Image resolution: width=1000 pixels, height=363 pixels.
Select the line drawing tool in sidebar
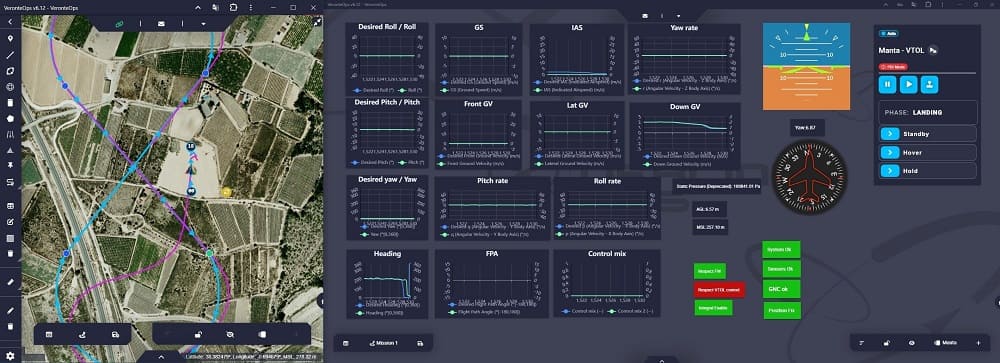tap(10, 55)
